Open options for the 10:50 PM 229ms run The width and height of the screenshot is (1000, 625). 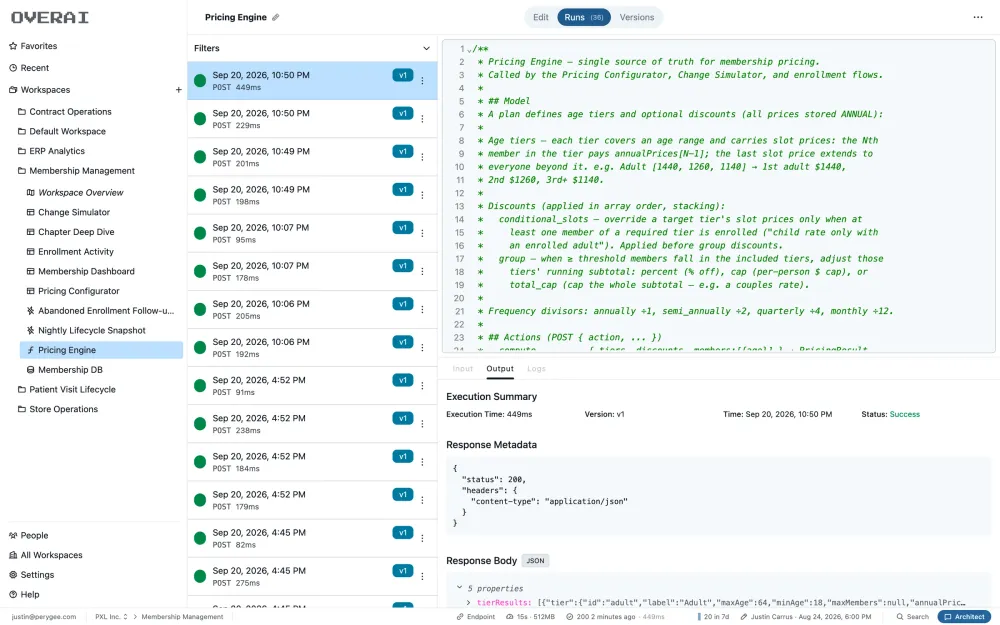coord(422,119)
